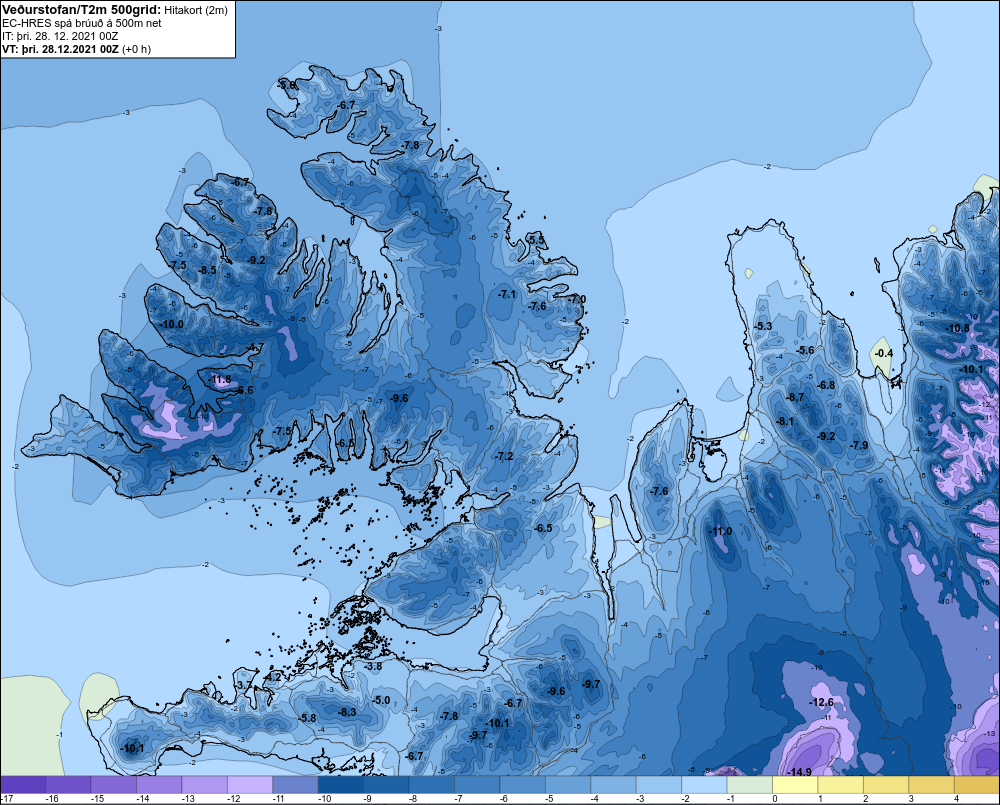
Task: Click the -8.7 temperature label
Action: [795, 397]
